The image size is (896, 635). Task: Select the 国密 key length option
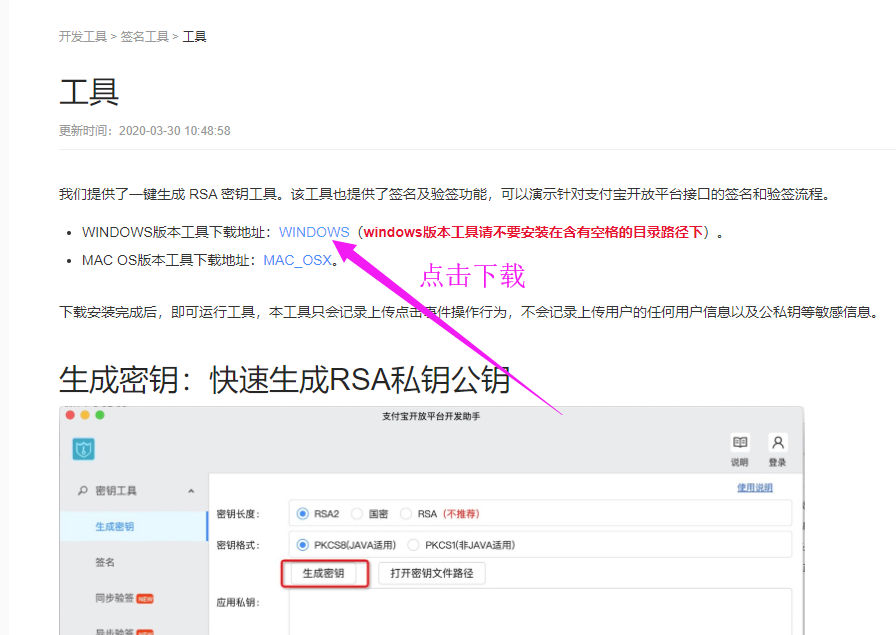pyautogui.click(x=357, y=514)
